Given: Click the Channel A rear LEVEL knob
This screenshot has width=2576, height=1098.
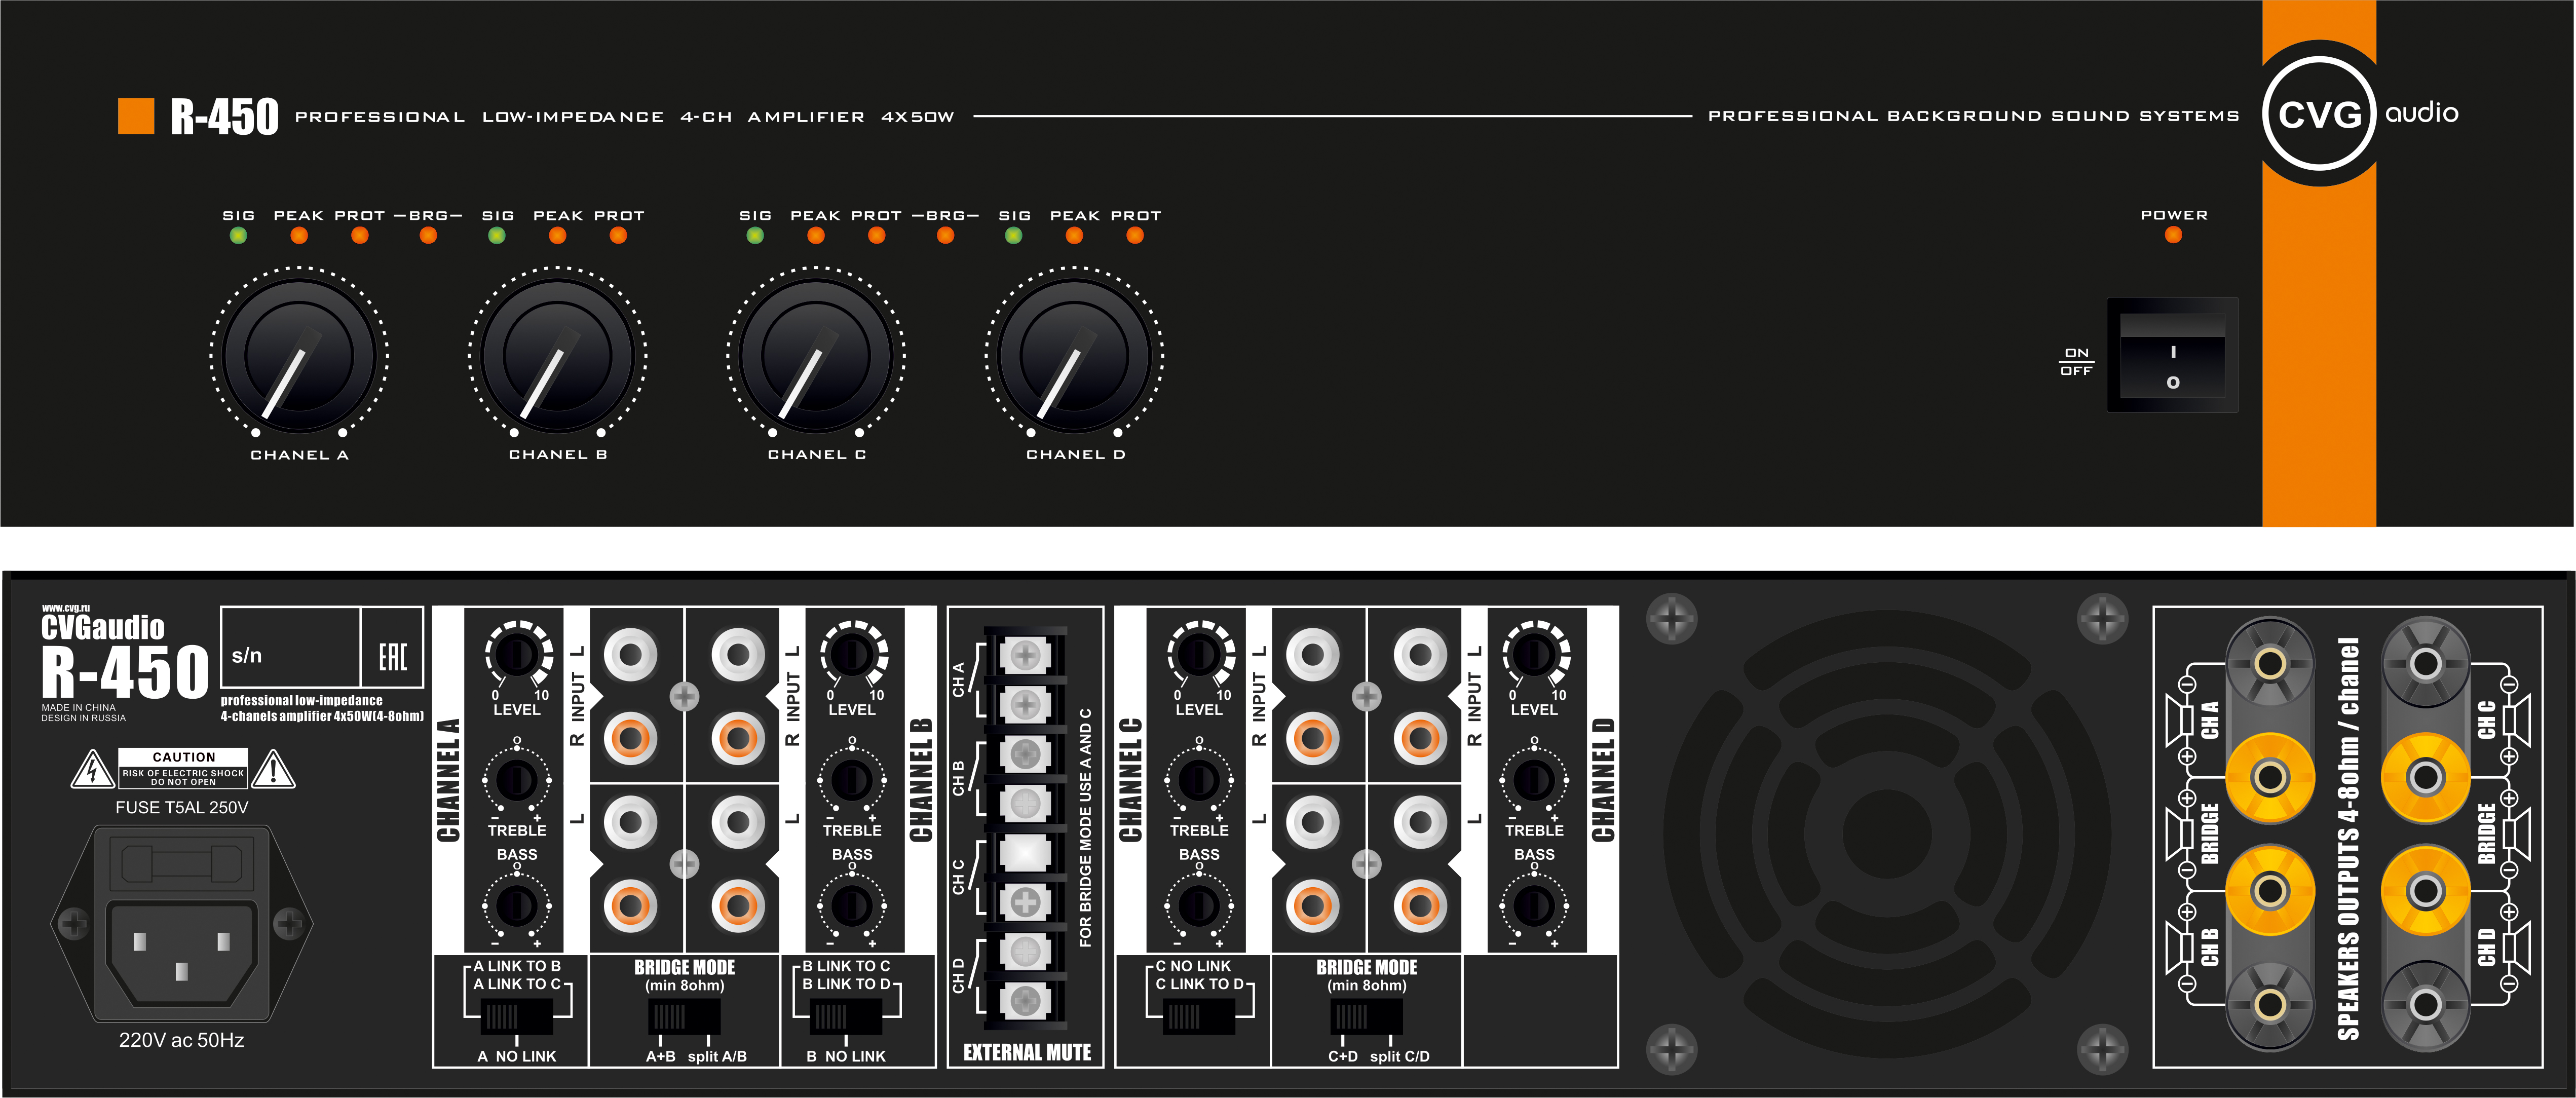Looking at the screenshot, I should (x=517, y=655).
